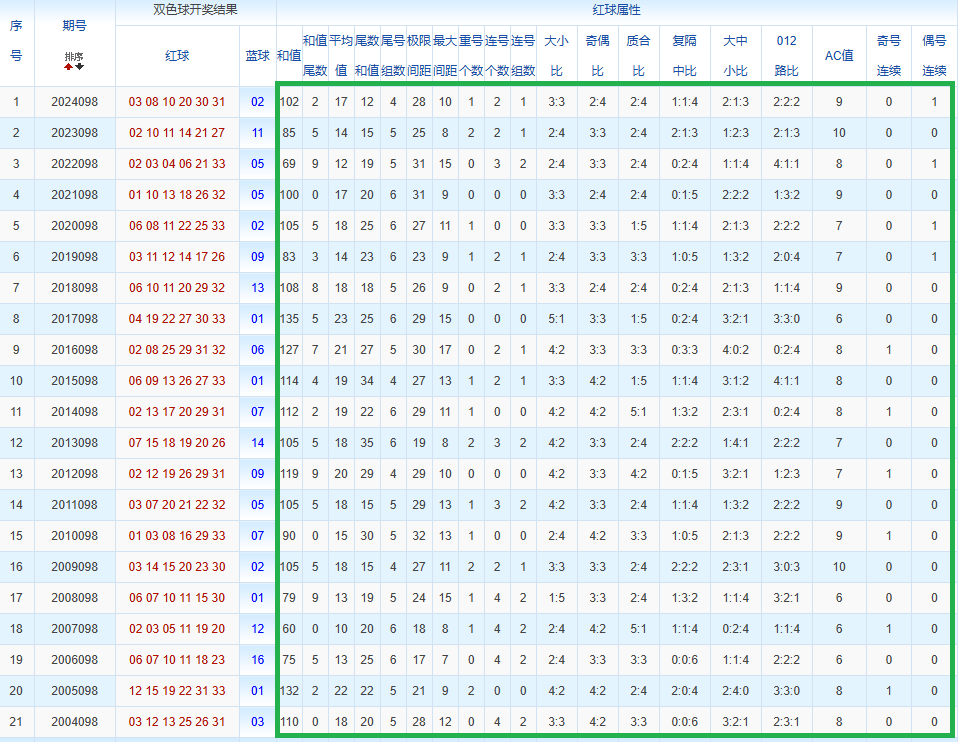Click red balls 03 08 10 20 30 31
Viewport: 963px width, 742px height.
coord(177,102)
